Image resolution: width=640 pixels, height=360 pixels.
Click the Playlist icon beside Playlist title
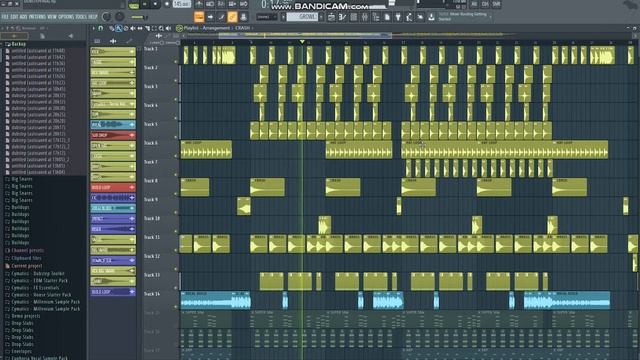179,28
